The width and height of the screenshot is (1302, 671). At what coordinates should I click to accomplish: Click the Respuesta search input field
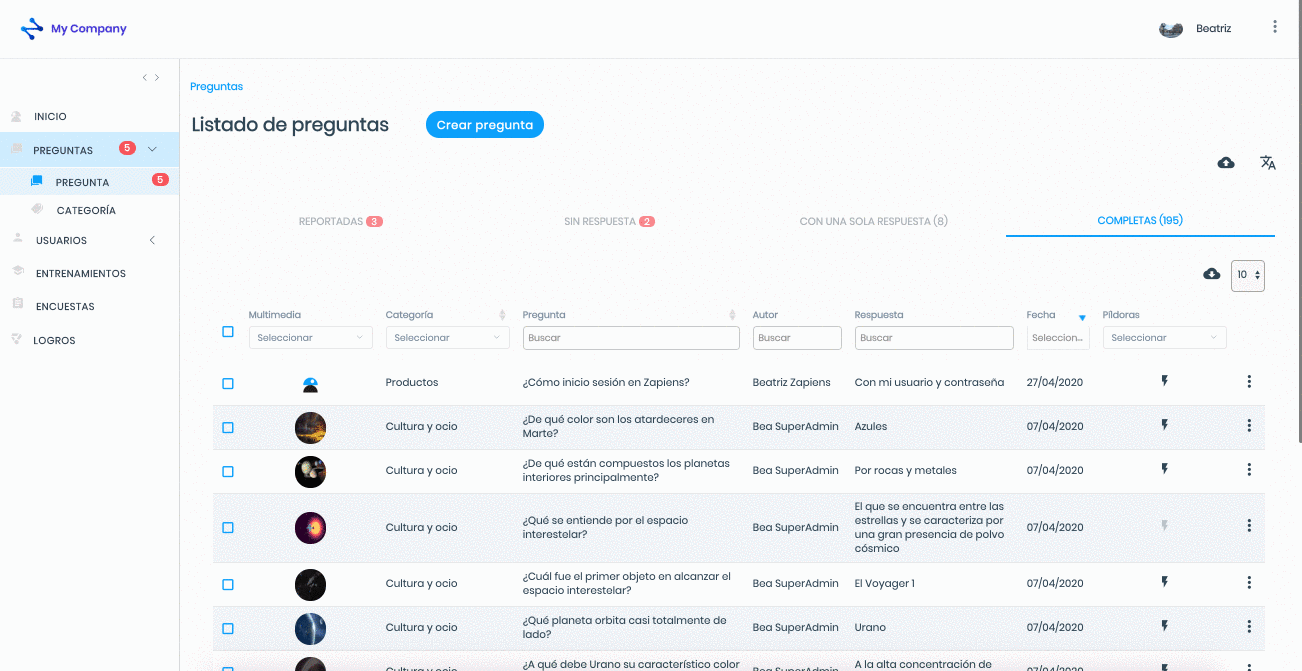pyautogui.click(x=934, y=338)
